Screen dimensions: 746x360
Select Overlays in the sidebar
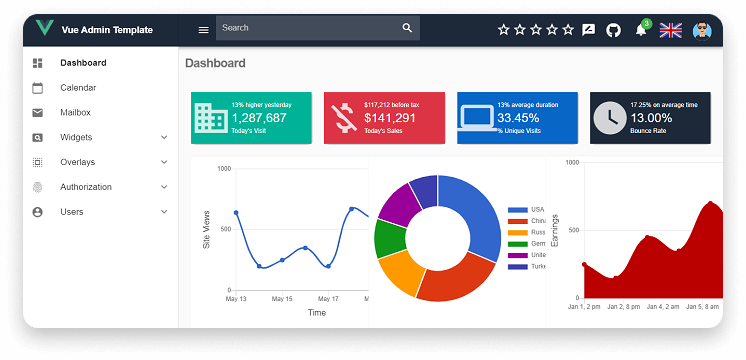pyautogui.click(x=78, y=162)
